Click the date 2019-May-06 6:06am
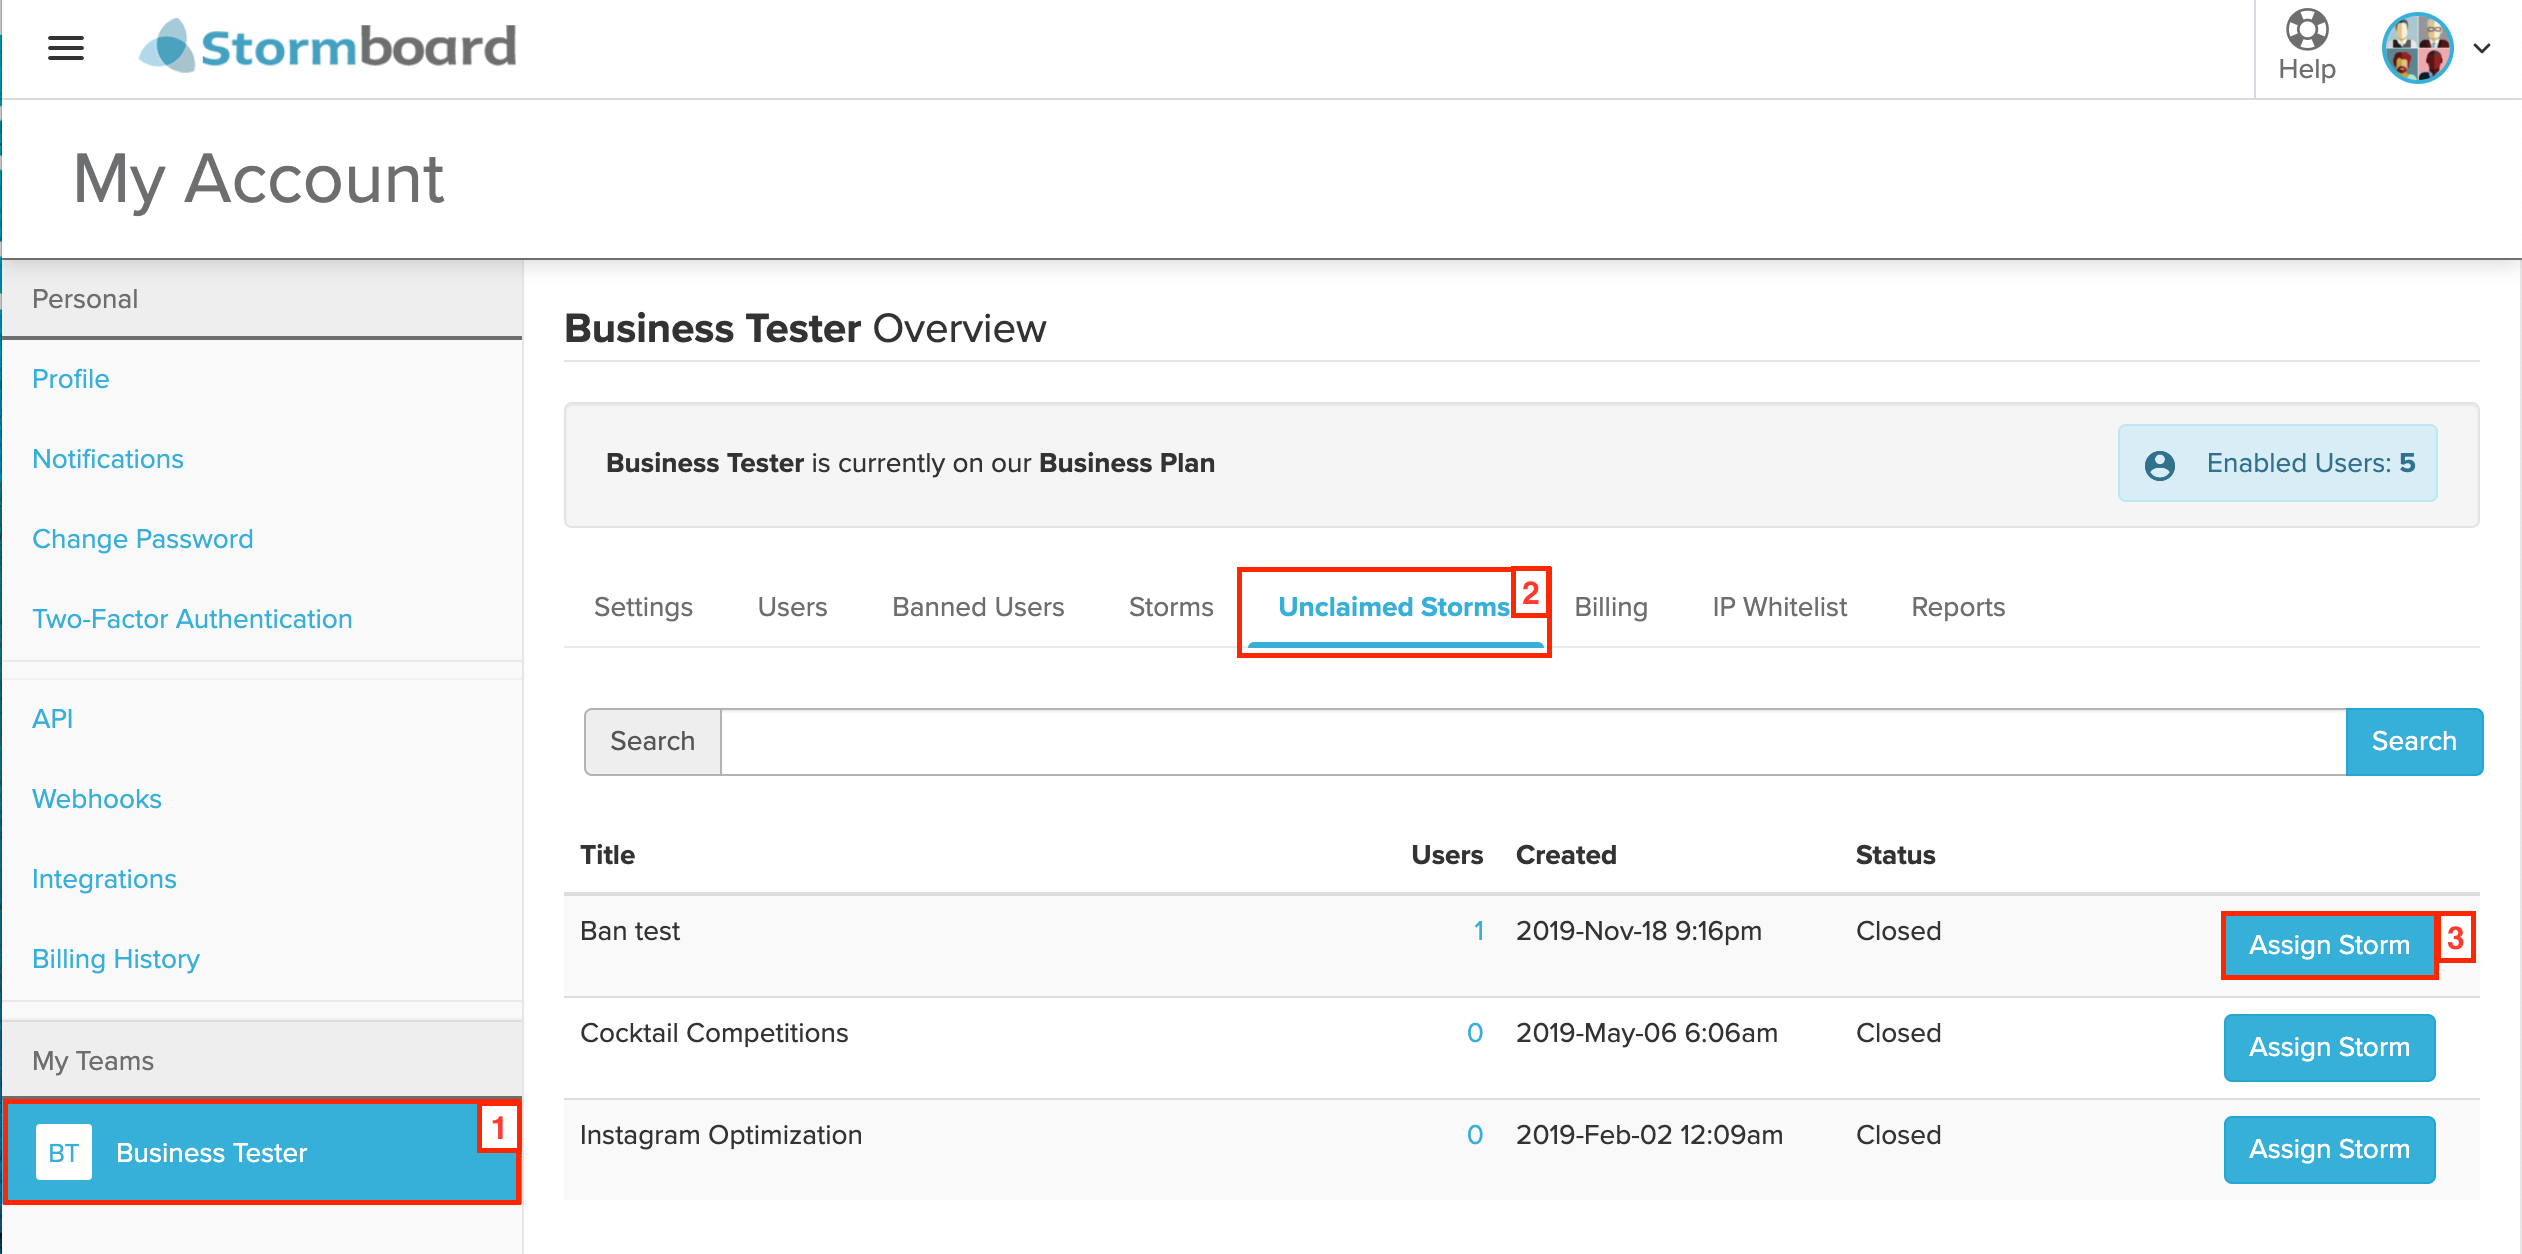2522x1254 pixels. pos(1647,1033)
